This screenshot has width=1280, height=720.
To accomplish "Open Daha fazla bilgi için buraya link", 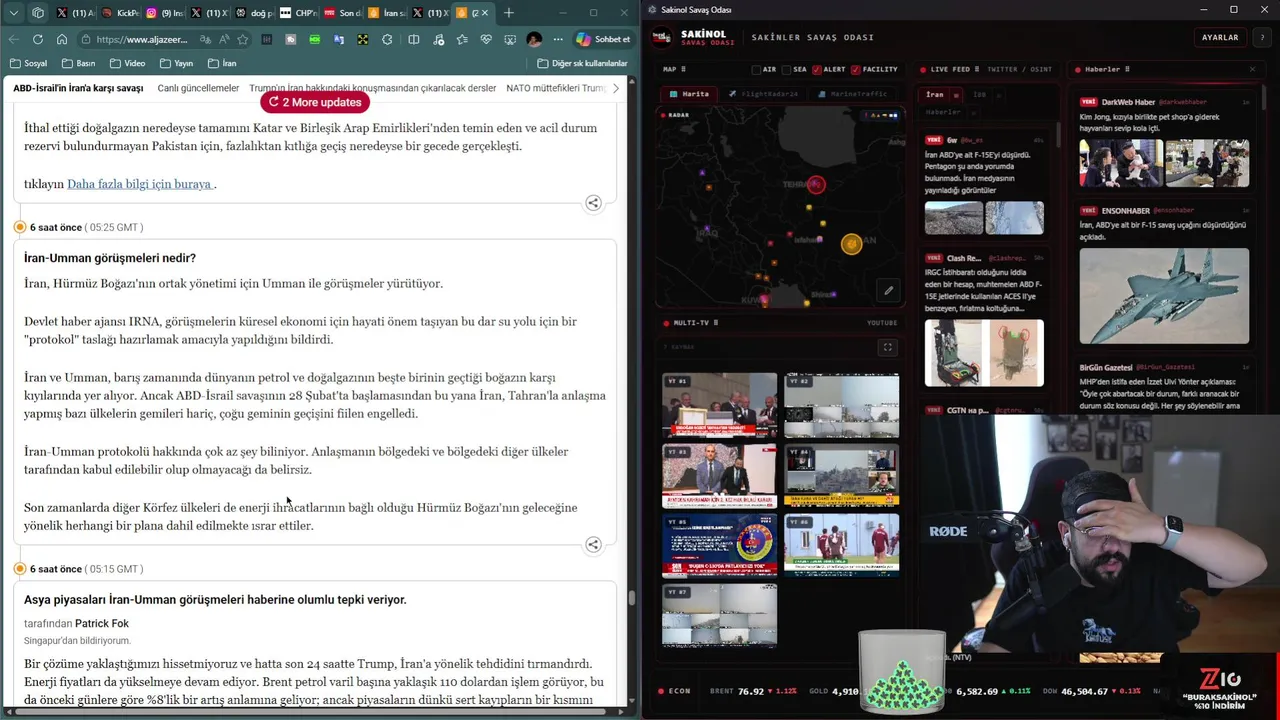I will coord(139,184).
